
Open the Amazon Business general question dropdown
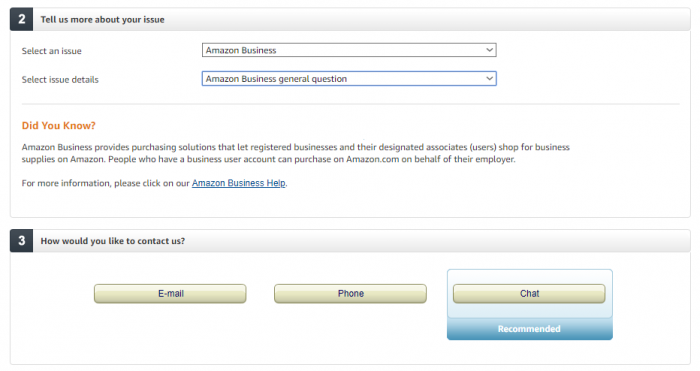349,79
